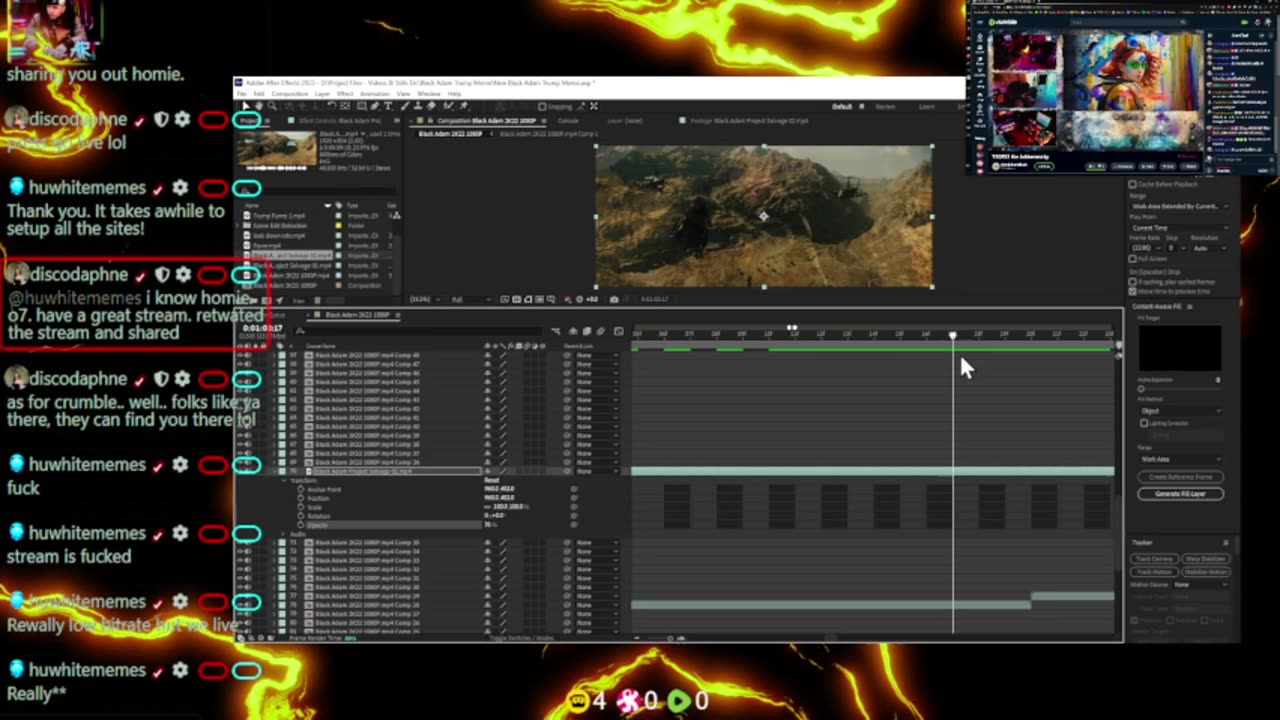Select the Zoom magnifier tool
Screen dimensions: 1280x720
272,106
